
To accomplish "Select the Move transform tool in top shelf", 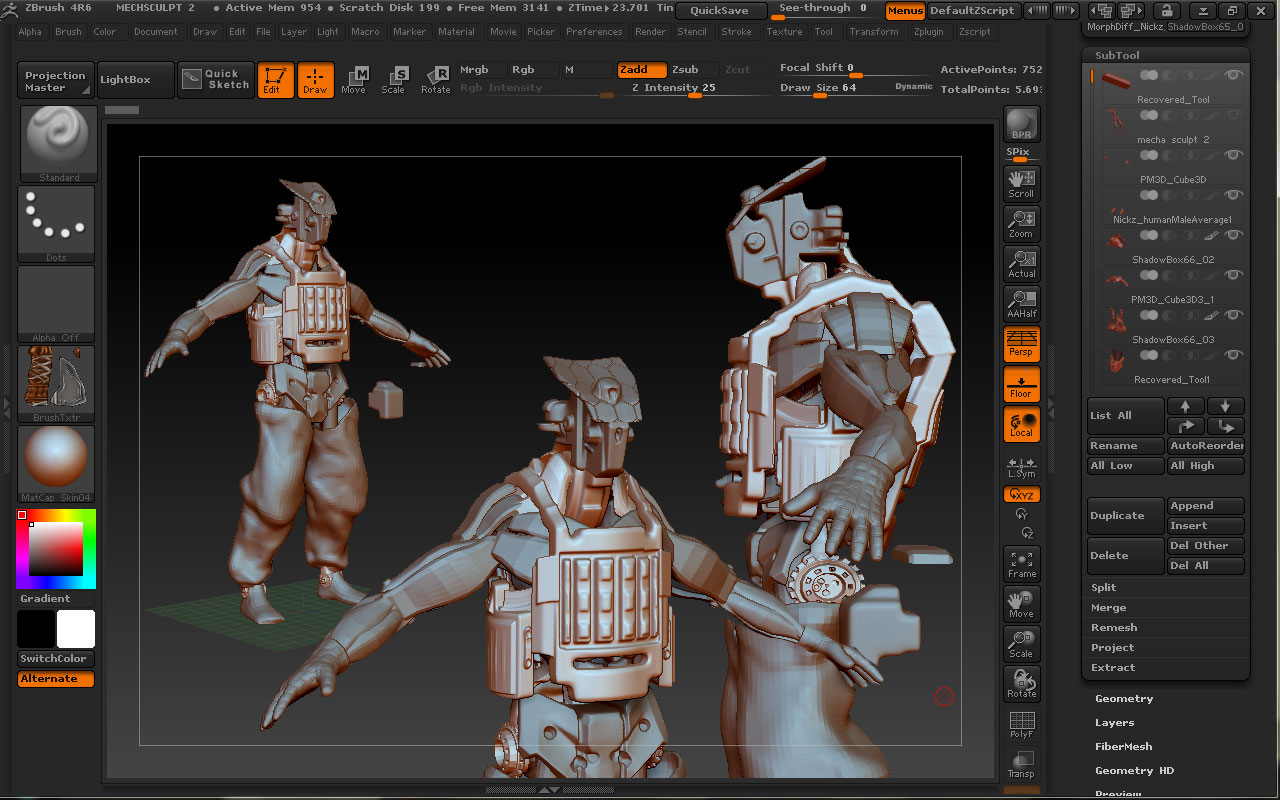I will coord(354,80).
